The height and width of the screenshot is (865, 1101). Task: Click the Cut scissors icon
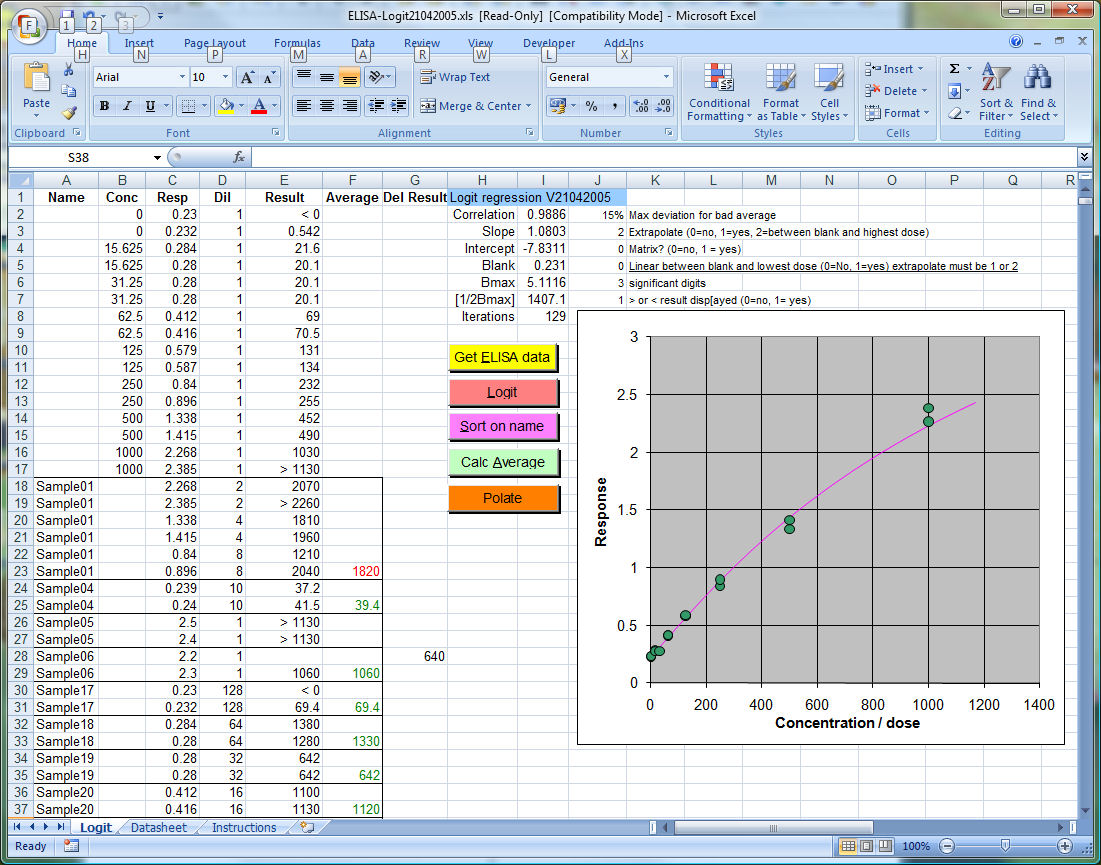pos(69,70)
